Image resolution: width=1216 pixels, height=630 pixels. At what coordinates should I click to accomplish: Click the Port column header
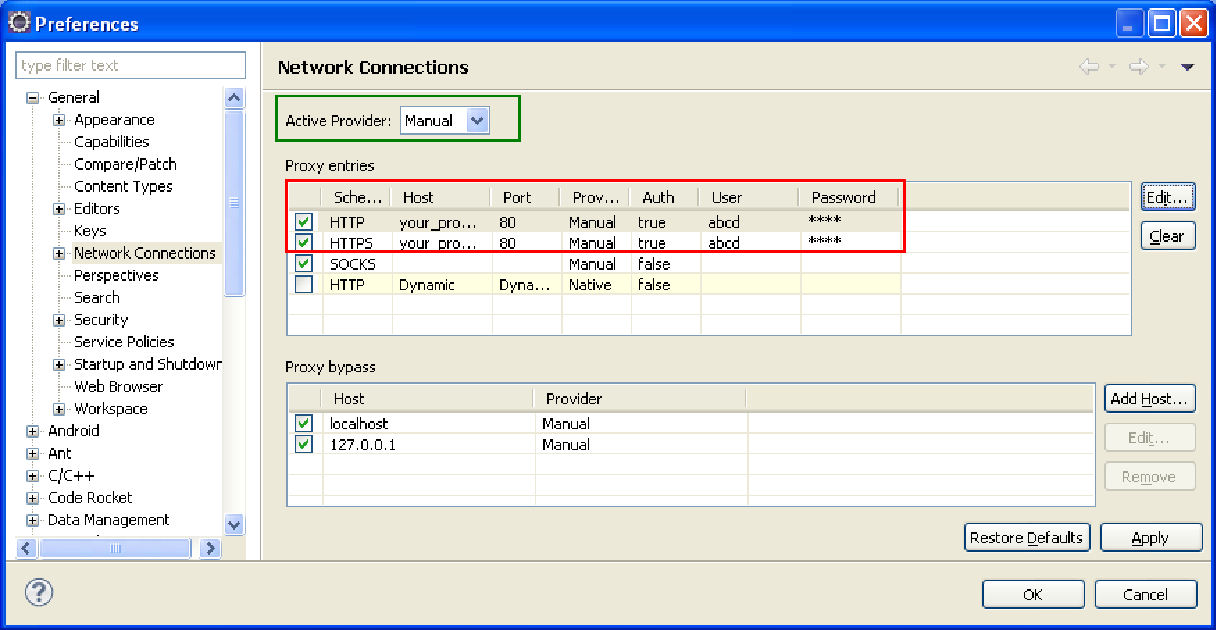[x=525, y=197]
